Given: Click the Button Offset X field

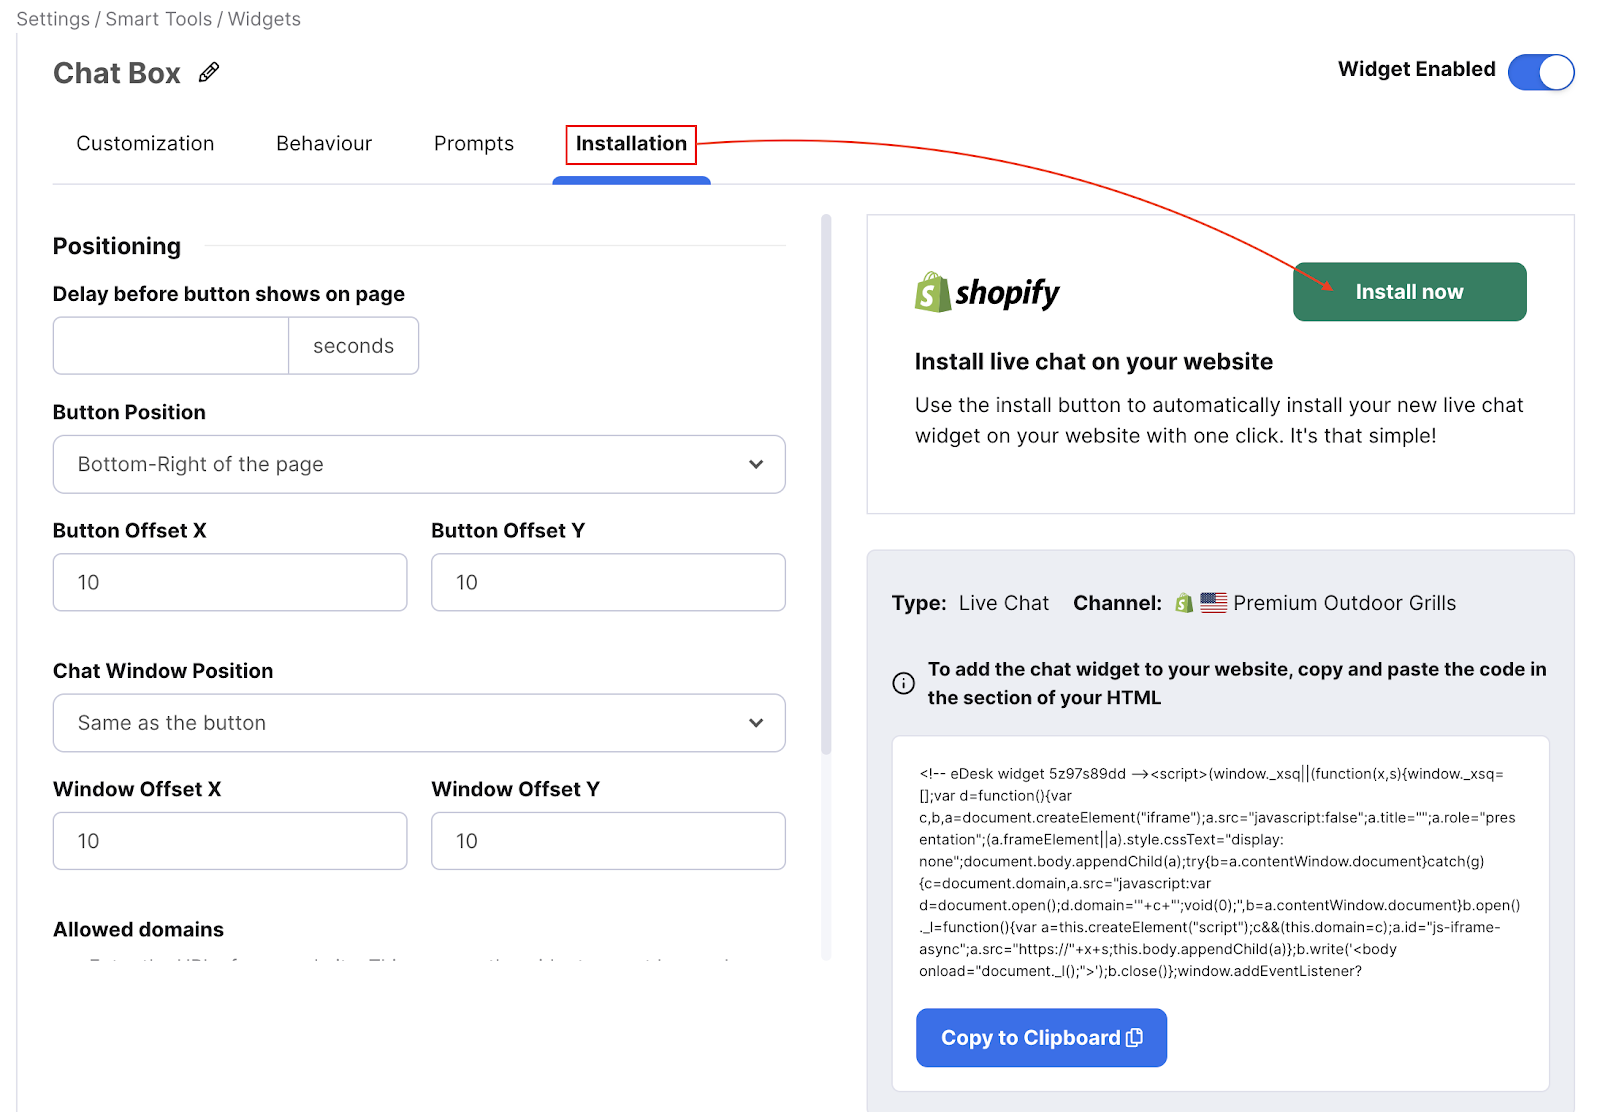Looking at the screenshot, I should 230,582.
